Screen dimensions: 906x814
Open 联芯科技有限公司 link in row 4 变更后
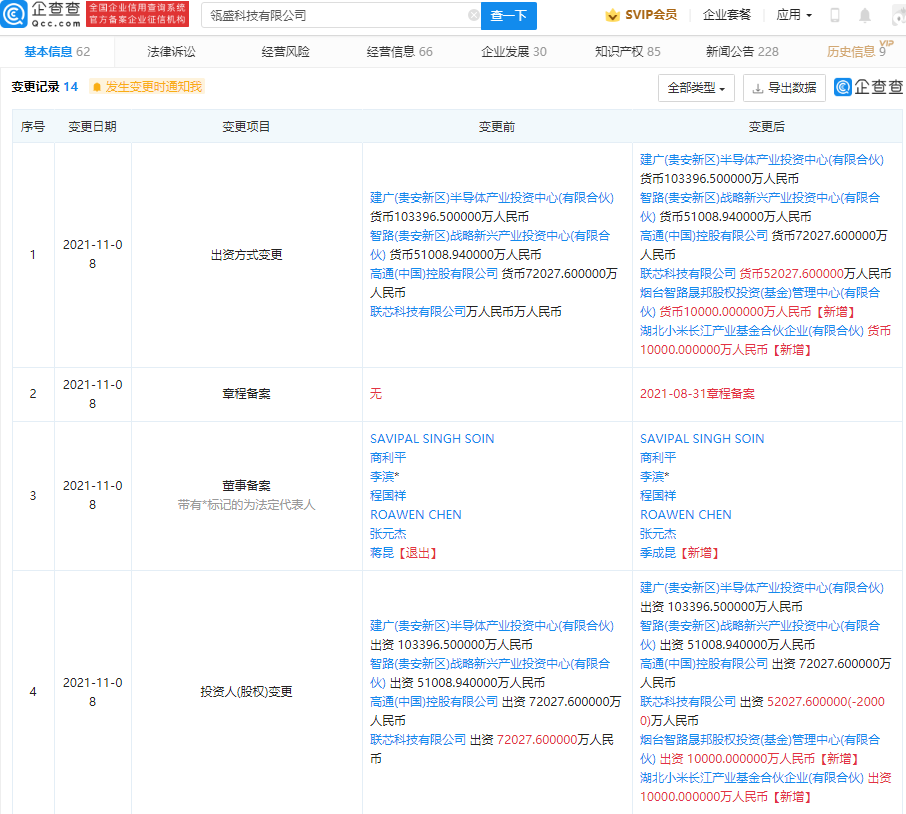tap(688, 702)
